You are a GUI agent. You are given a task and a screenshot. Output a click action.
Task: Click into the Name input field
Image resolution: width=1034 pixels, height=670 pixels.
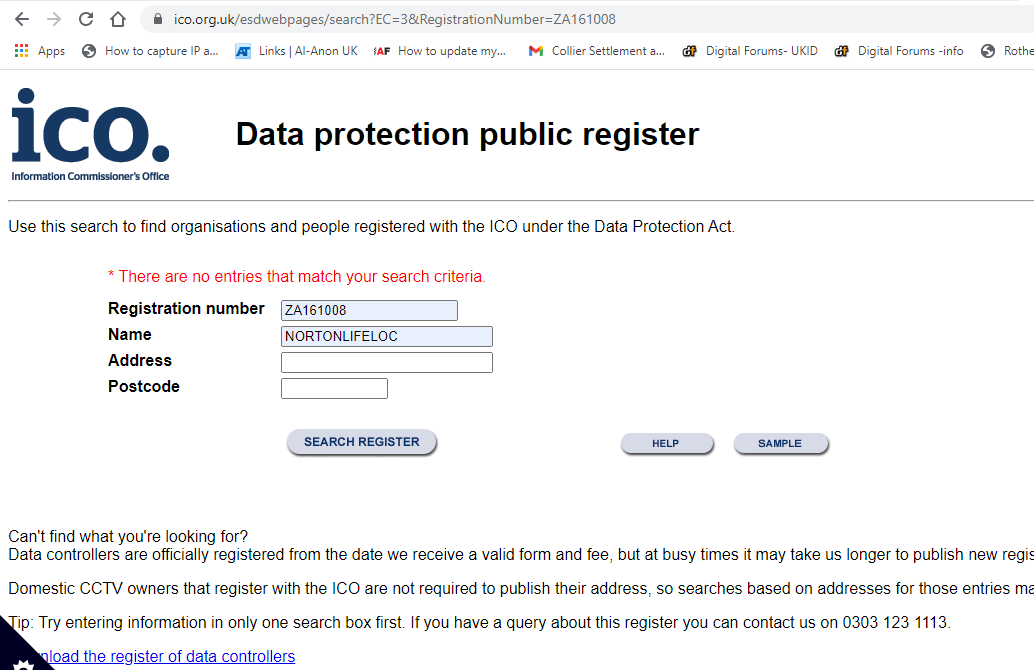click(x=386, y=336)
